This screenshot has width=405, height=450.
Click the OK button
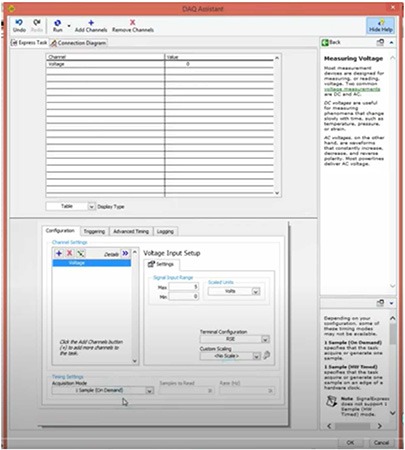coord(350,443)
